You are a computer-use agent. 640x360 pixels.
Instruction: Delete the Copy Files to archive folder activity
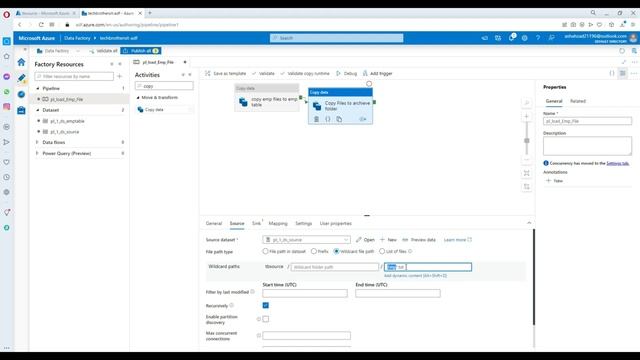coord(316,119)
